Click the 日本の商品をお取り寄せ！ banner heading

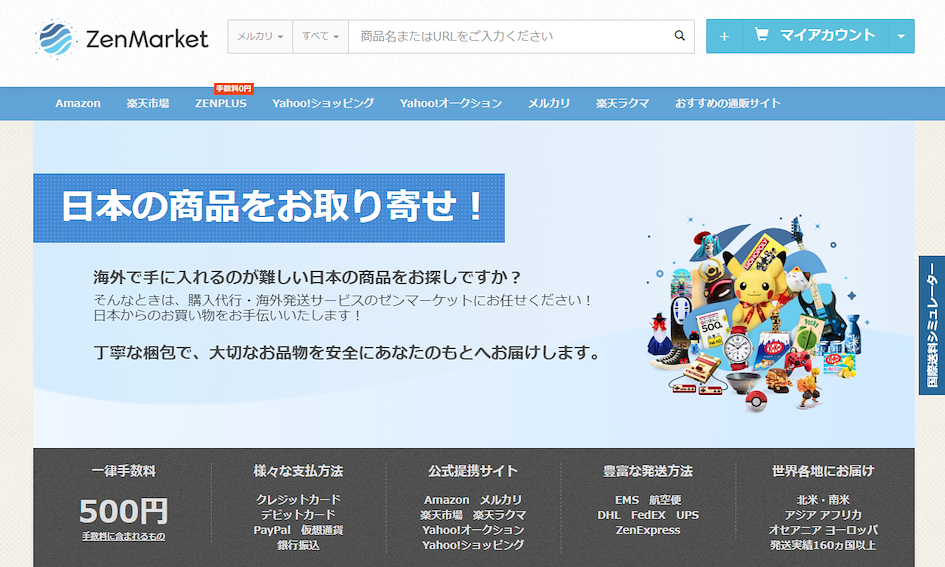(x=269, y=208)
